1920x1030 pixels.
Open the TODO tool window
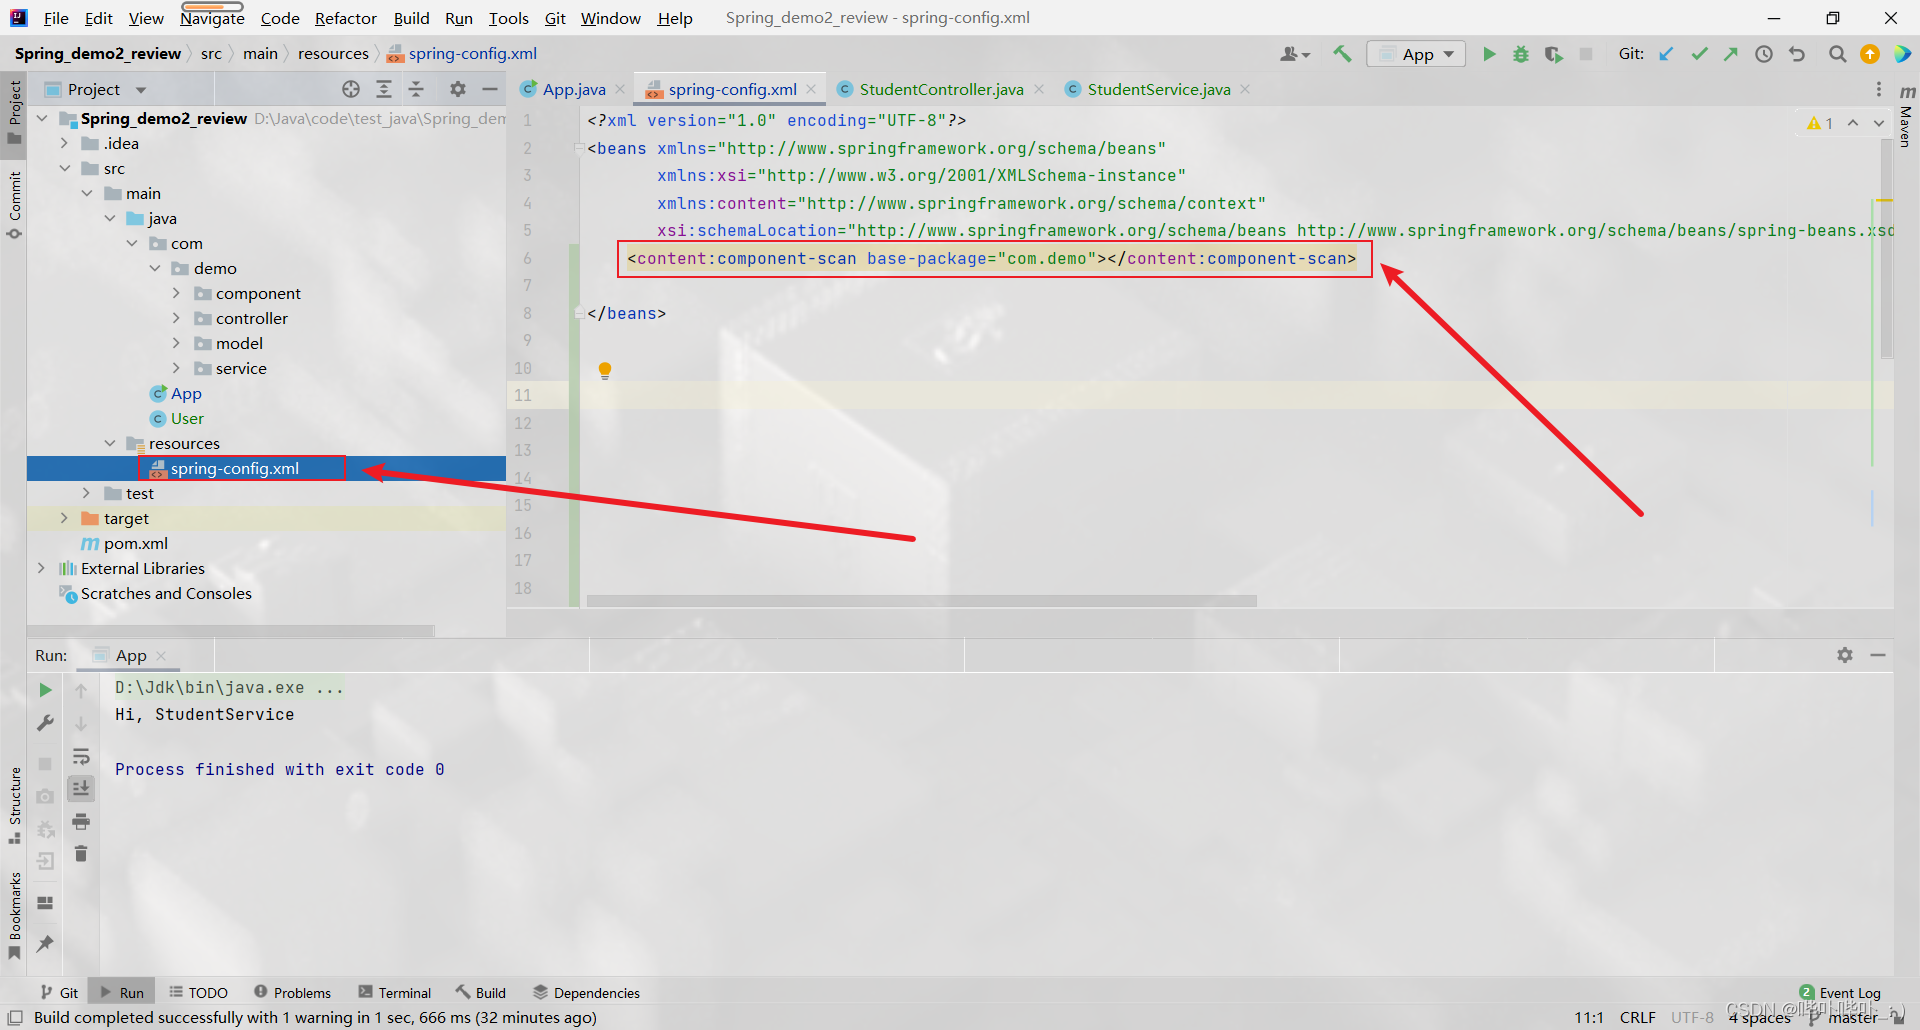coord(198,992)
